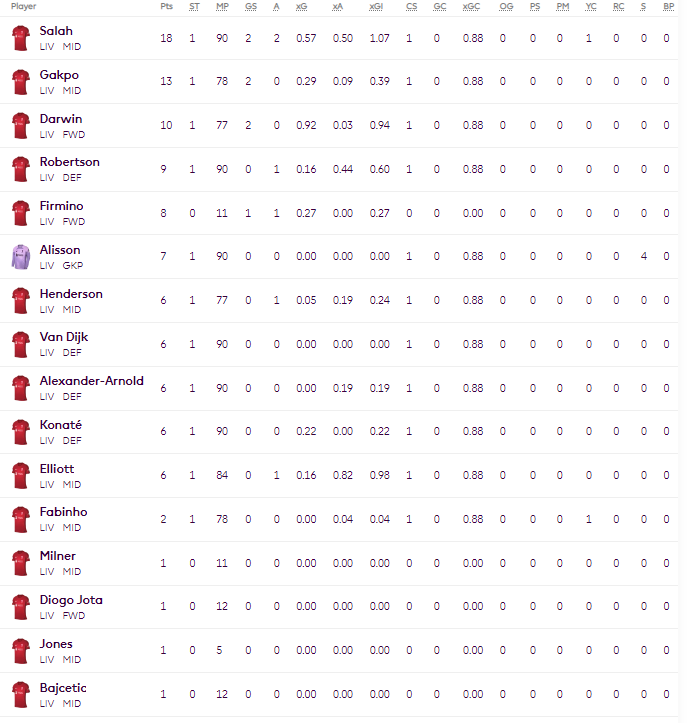Image resolution: width=693 pixels, height=723 pixels.
Task: Click the Pts column header
Action: coord(165,7)
